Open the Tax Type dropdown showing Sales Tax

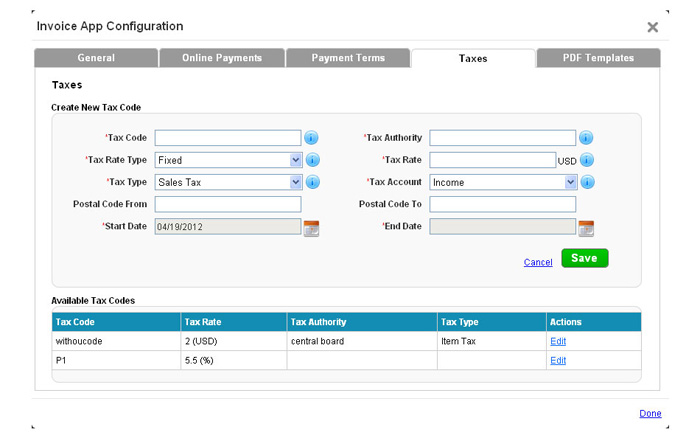(x=228, y=182)
